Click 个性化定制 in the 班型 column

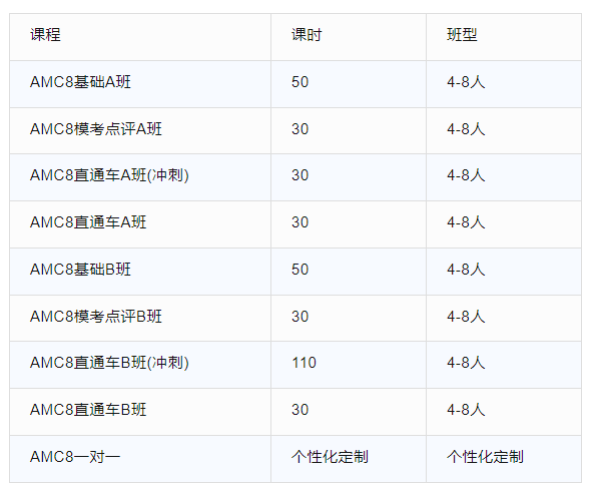(485, 456)
